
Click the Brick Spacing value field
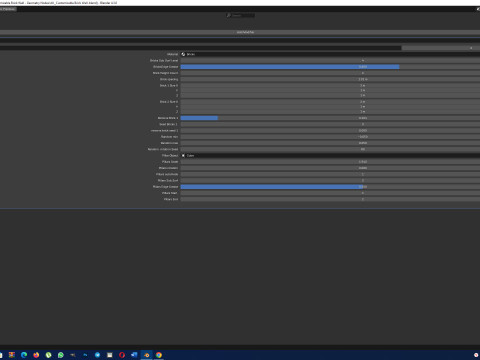click(x=330, y=79)
